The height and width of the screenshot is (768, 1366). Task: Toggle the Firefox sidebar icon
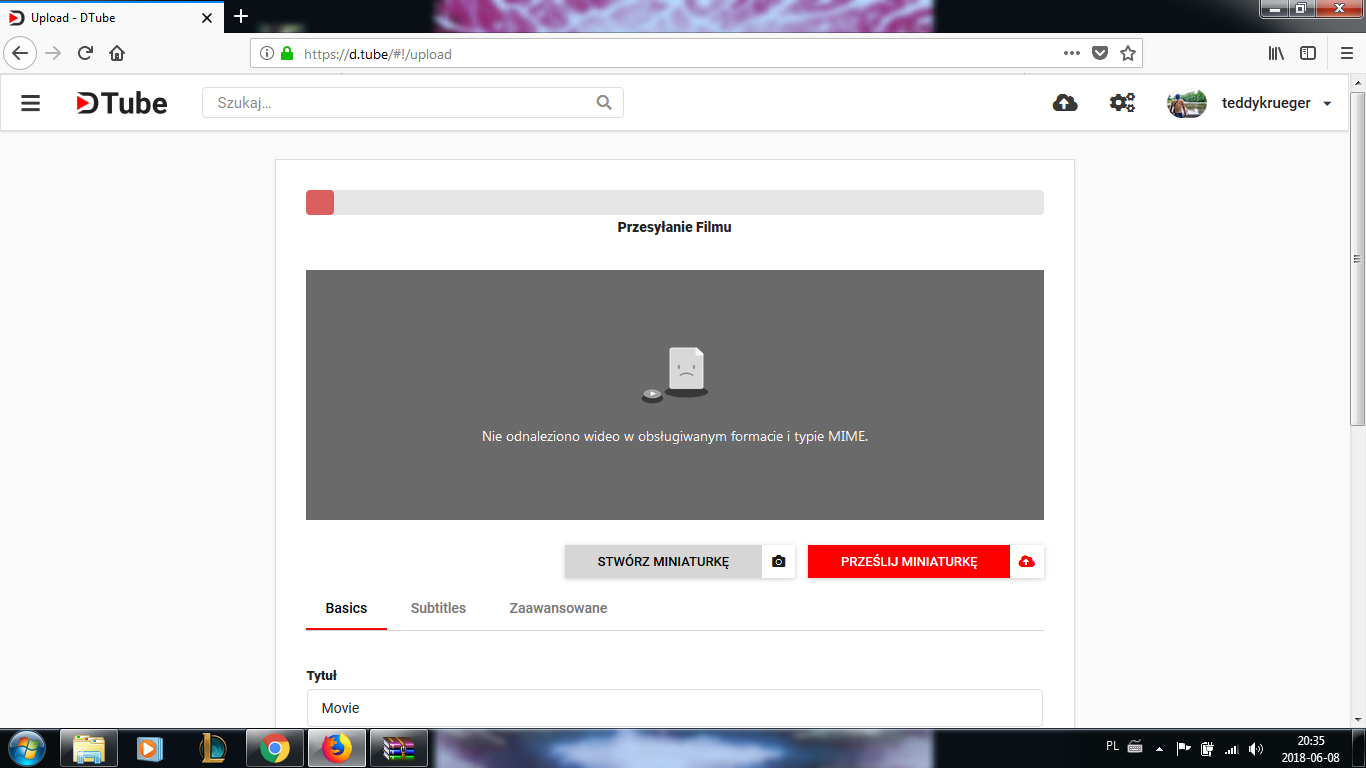(1308, 54)
